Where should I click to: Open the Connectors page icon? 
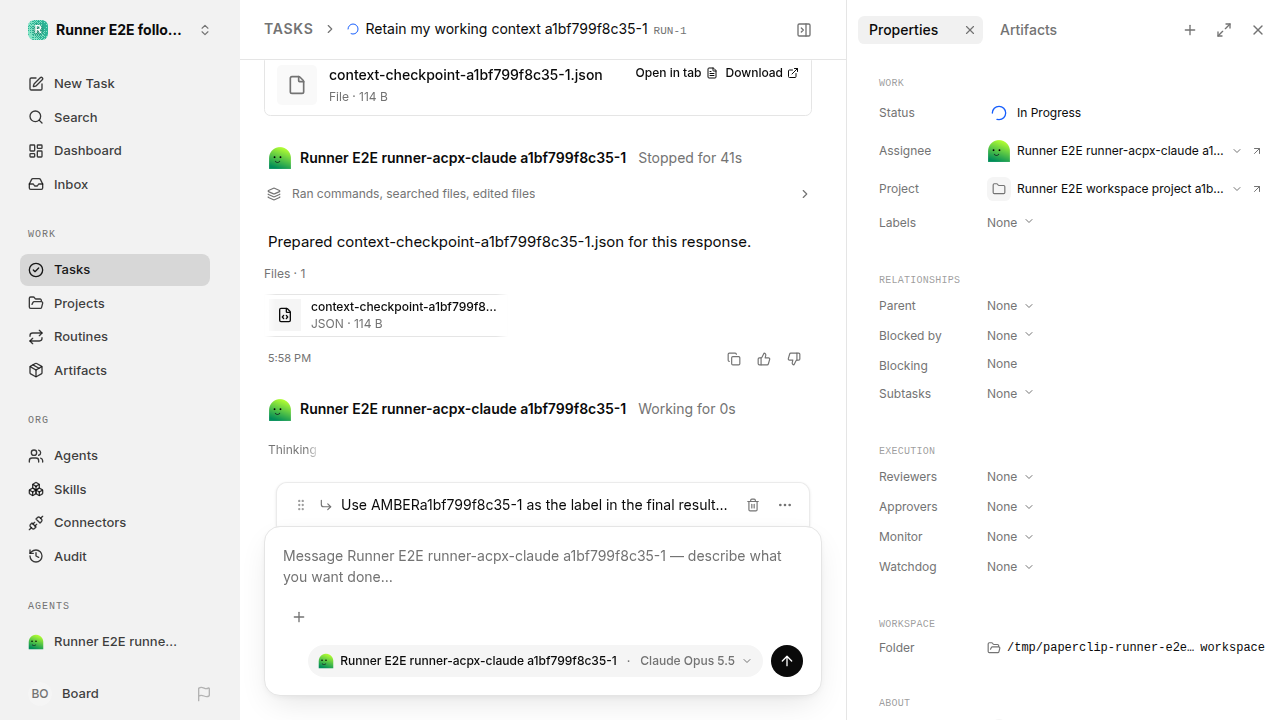pos(36,523)
